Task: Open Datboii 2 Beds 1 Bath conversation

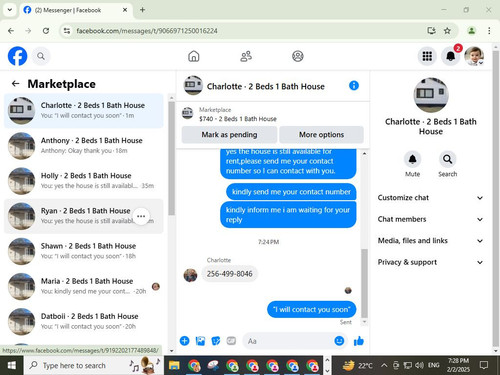Action: point(84,322)
